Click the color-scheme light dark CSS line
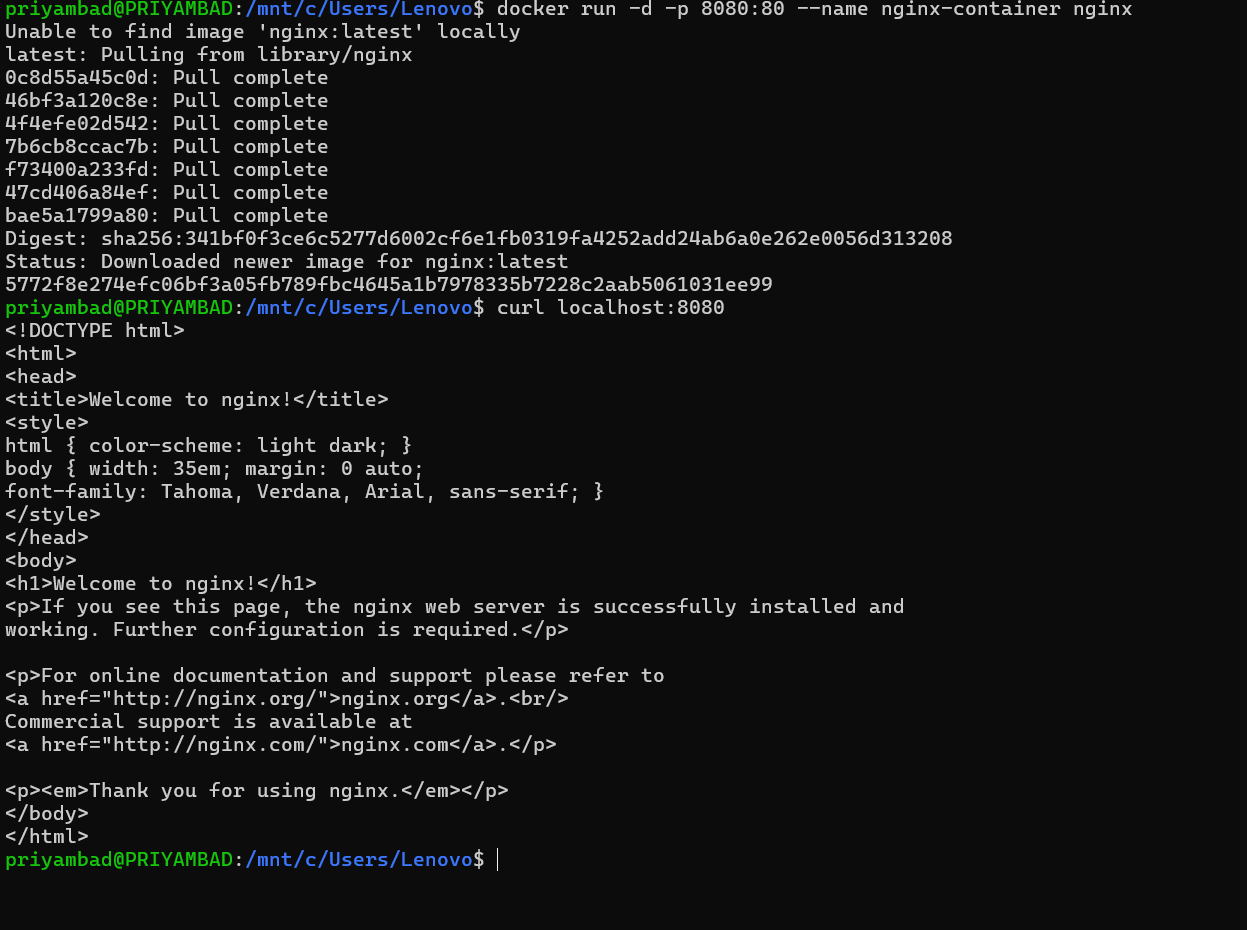The width and height of the screenshot is (1247, 930). [x=208, y=446]
